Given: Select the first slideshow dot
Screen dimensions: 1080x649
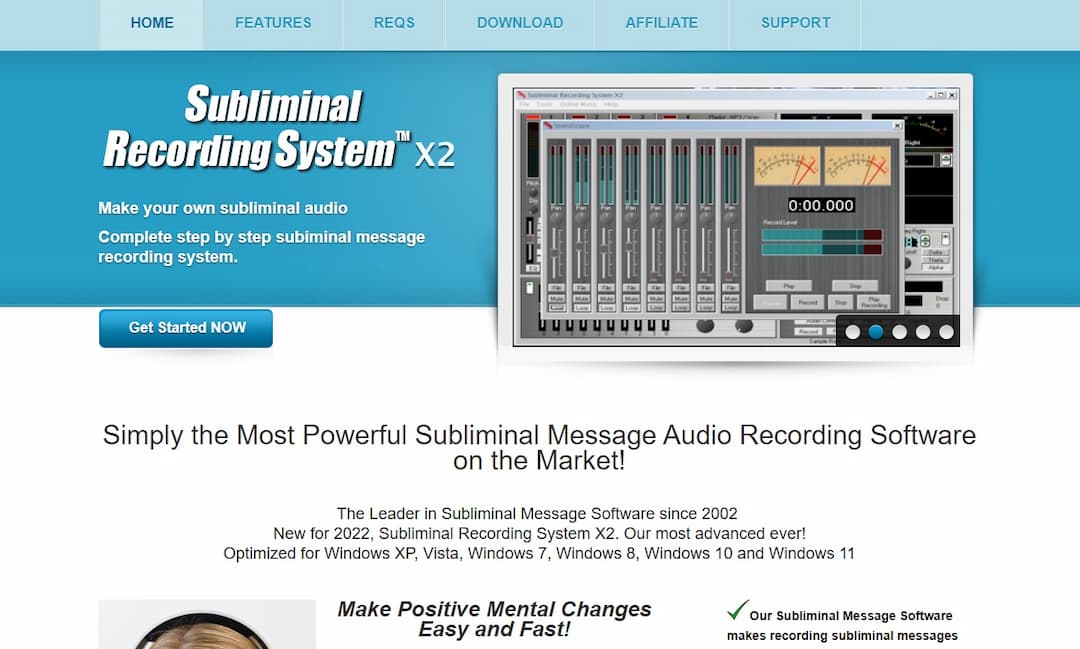Looking at the screenshot, I should tap(852, 332).
